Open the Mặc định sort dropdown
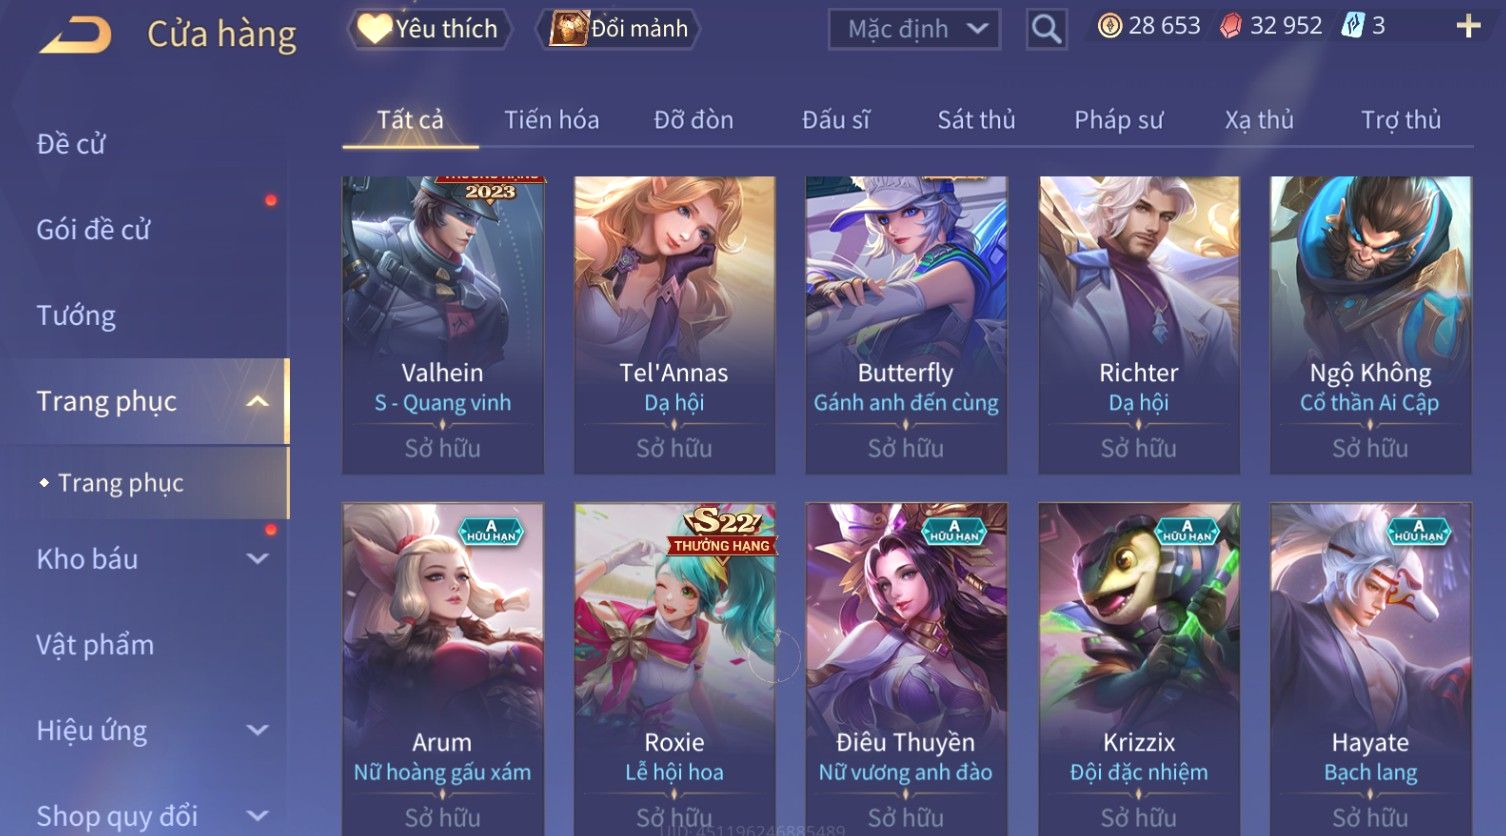The height and width of the screenshot is (836, 1506). [914, 29]
